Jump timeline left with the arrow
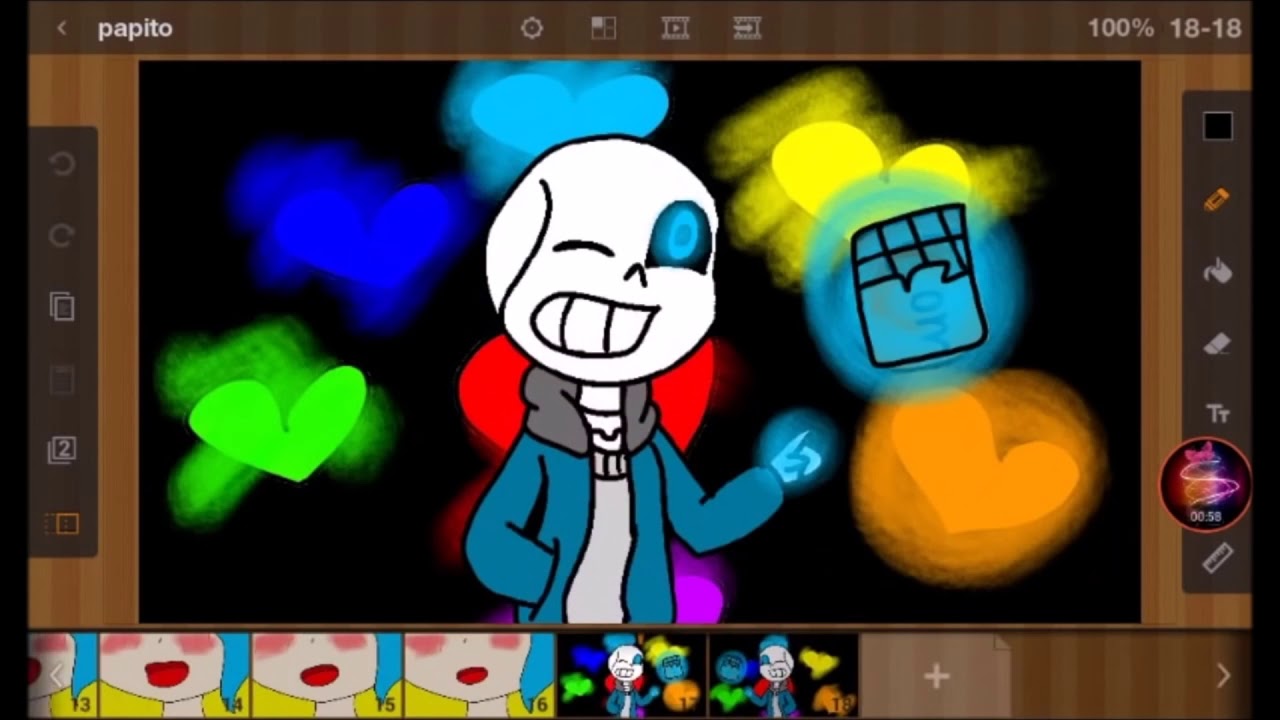 57,677
